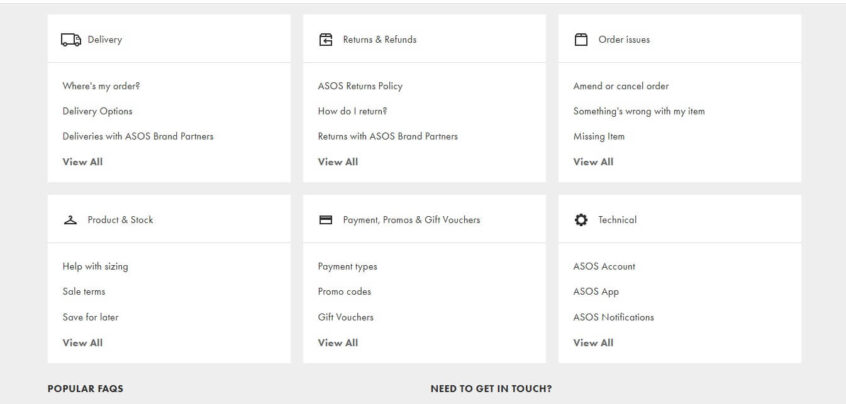Open Payment, Promos & Gift Vouchers heading
Screen dimensions: 846x404
(x=412, y=220)
